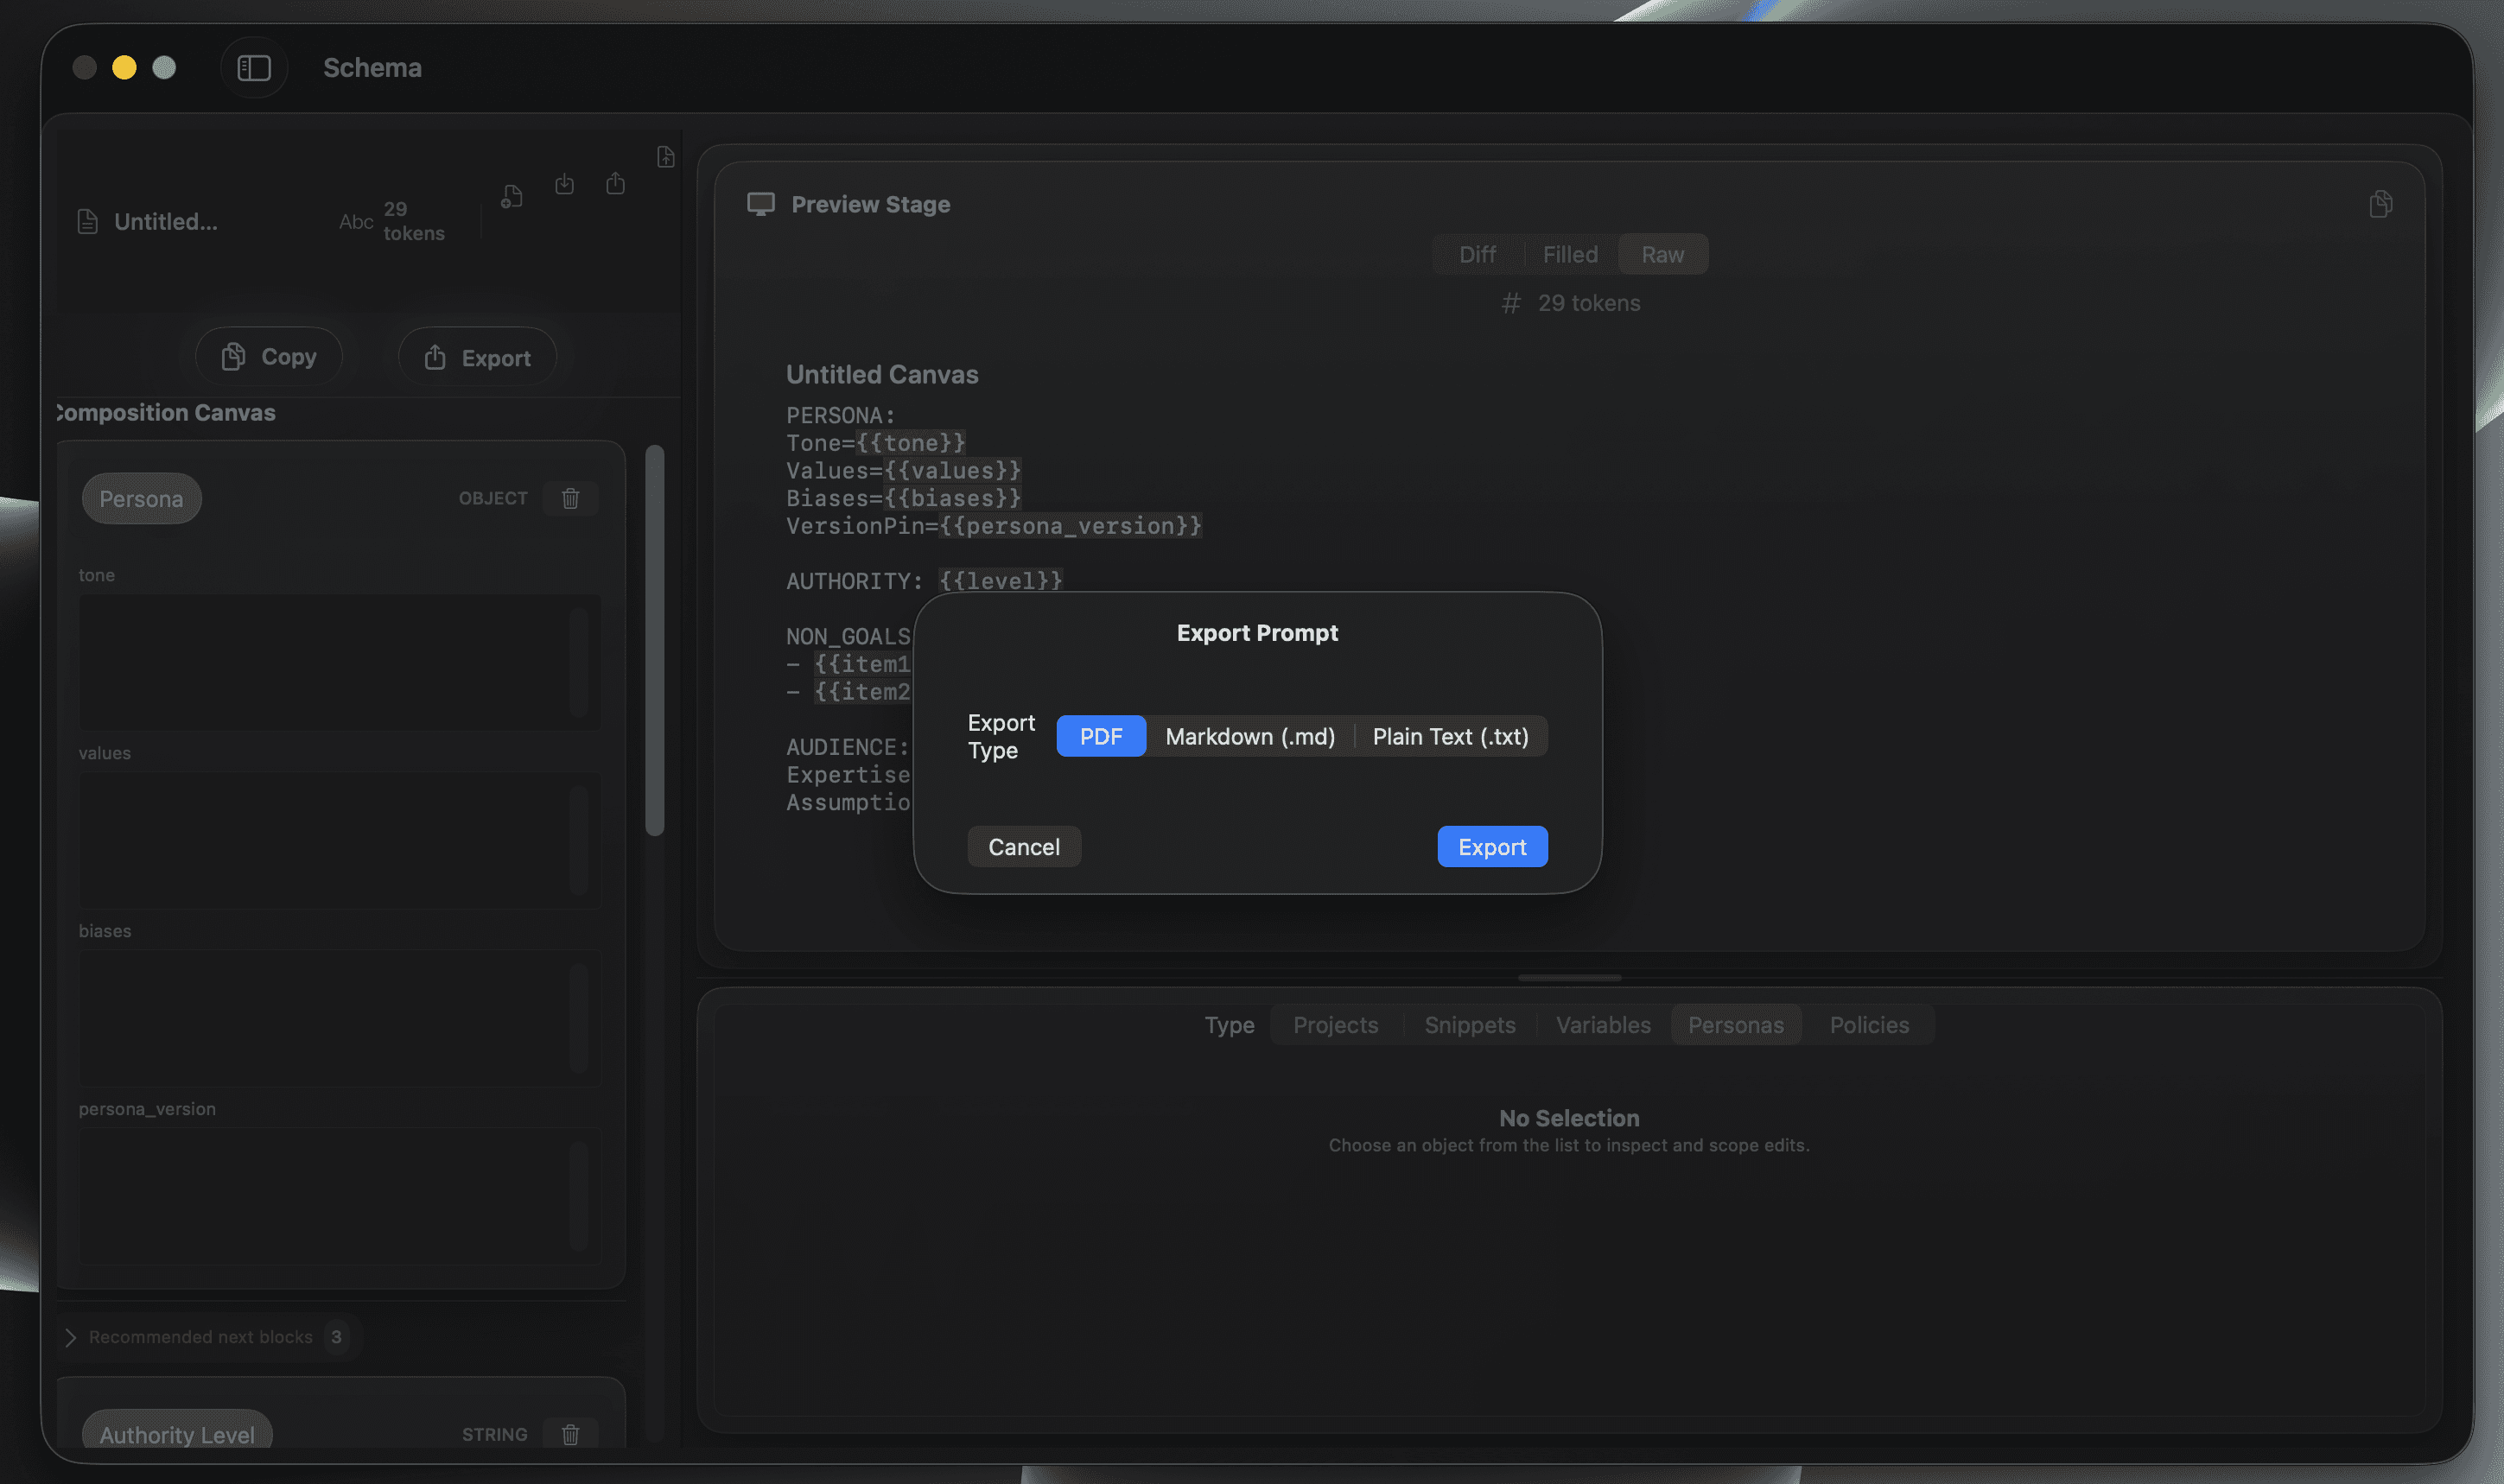
Task: Open the Policies tab
Action: click(1869, 1025)
